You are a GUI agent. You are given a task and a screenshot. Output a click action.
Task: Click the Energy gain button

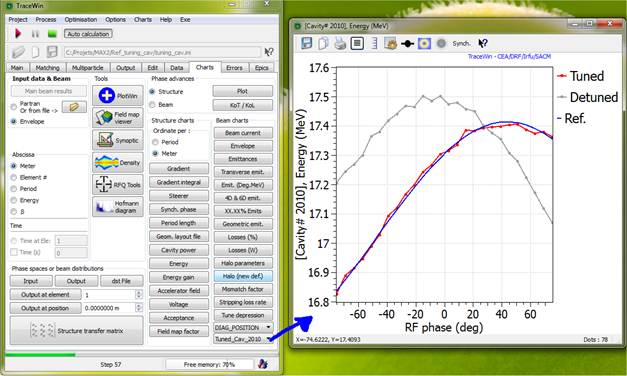(x=179, y=277)
